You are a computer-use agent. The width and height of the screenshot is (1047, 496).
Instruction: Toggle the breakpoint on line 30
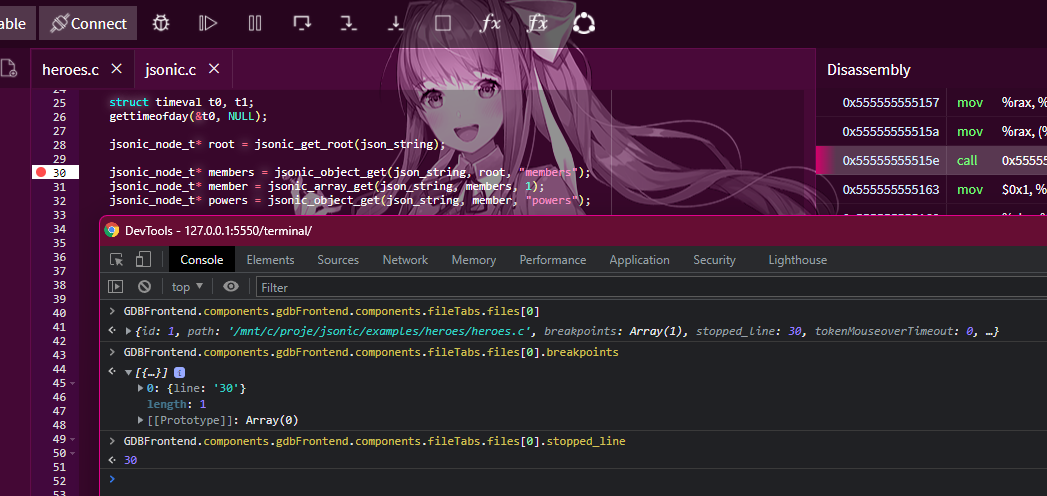(40, 172)
